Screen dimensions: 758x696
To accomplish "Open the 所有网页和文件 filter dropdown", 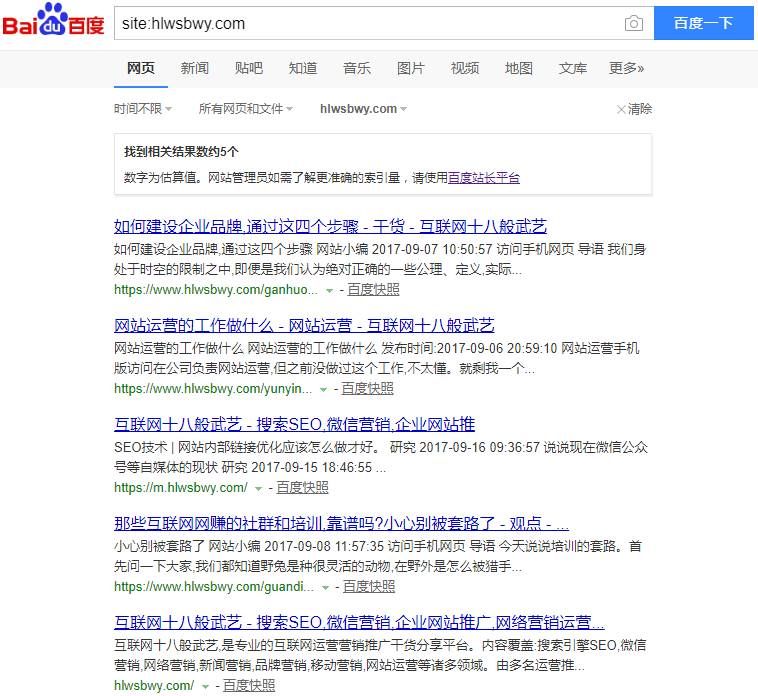I will click(x=246, y=109).
